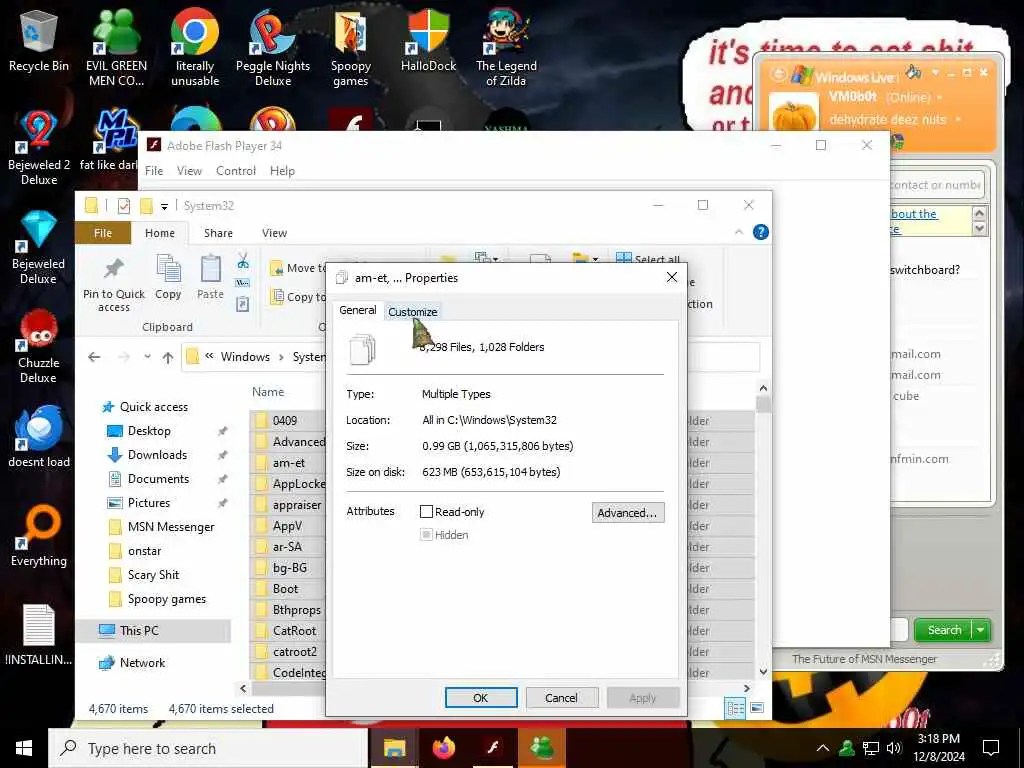Launch Peggle Nights Deluxe shortcut
The width and height of the screenshot is (1024, 768).
click(x=272, y=47)
